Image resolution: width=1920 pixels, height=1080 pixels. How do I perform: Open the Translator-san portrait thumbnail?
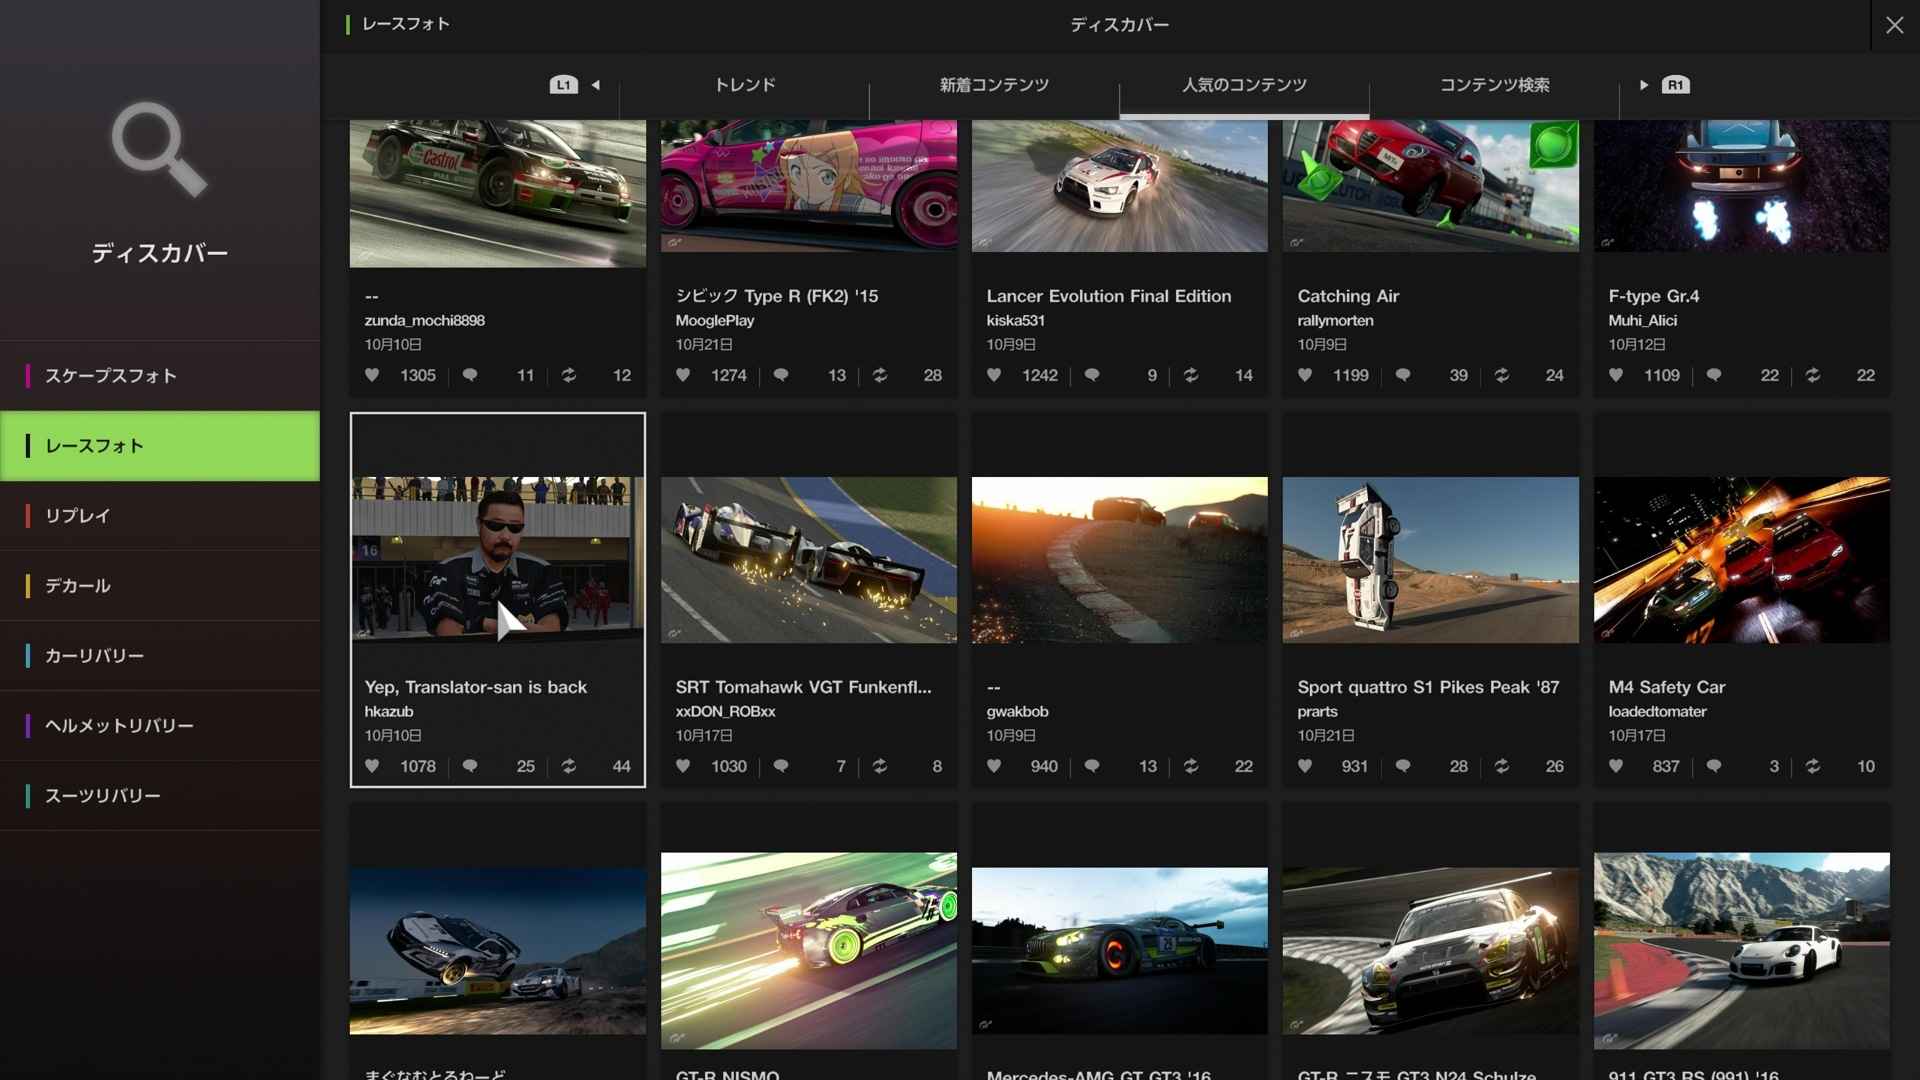497,560
